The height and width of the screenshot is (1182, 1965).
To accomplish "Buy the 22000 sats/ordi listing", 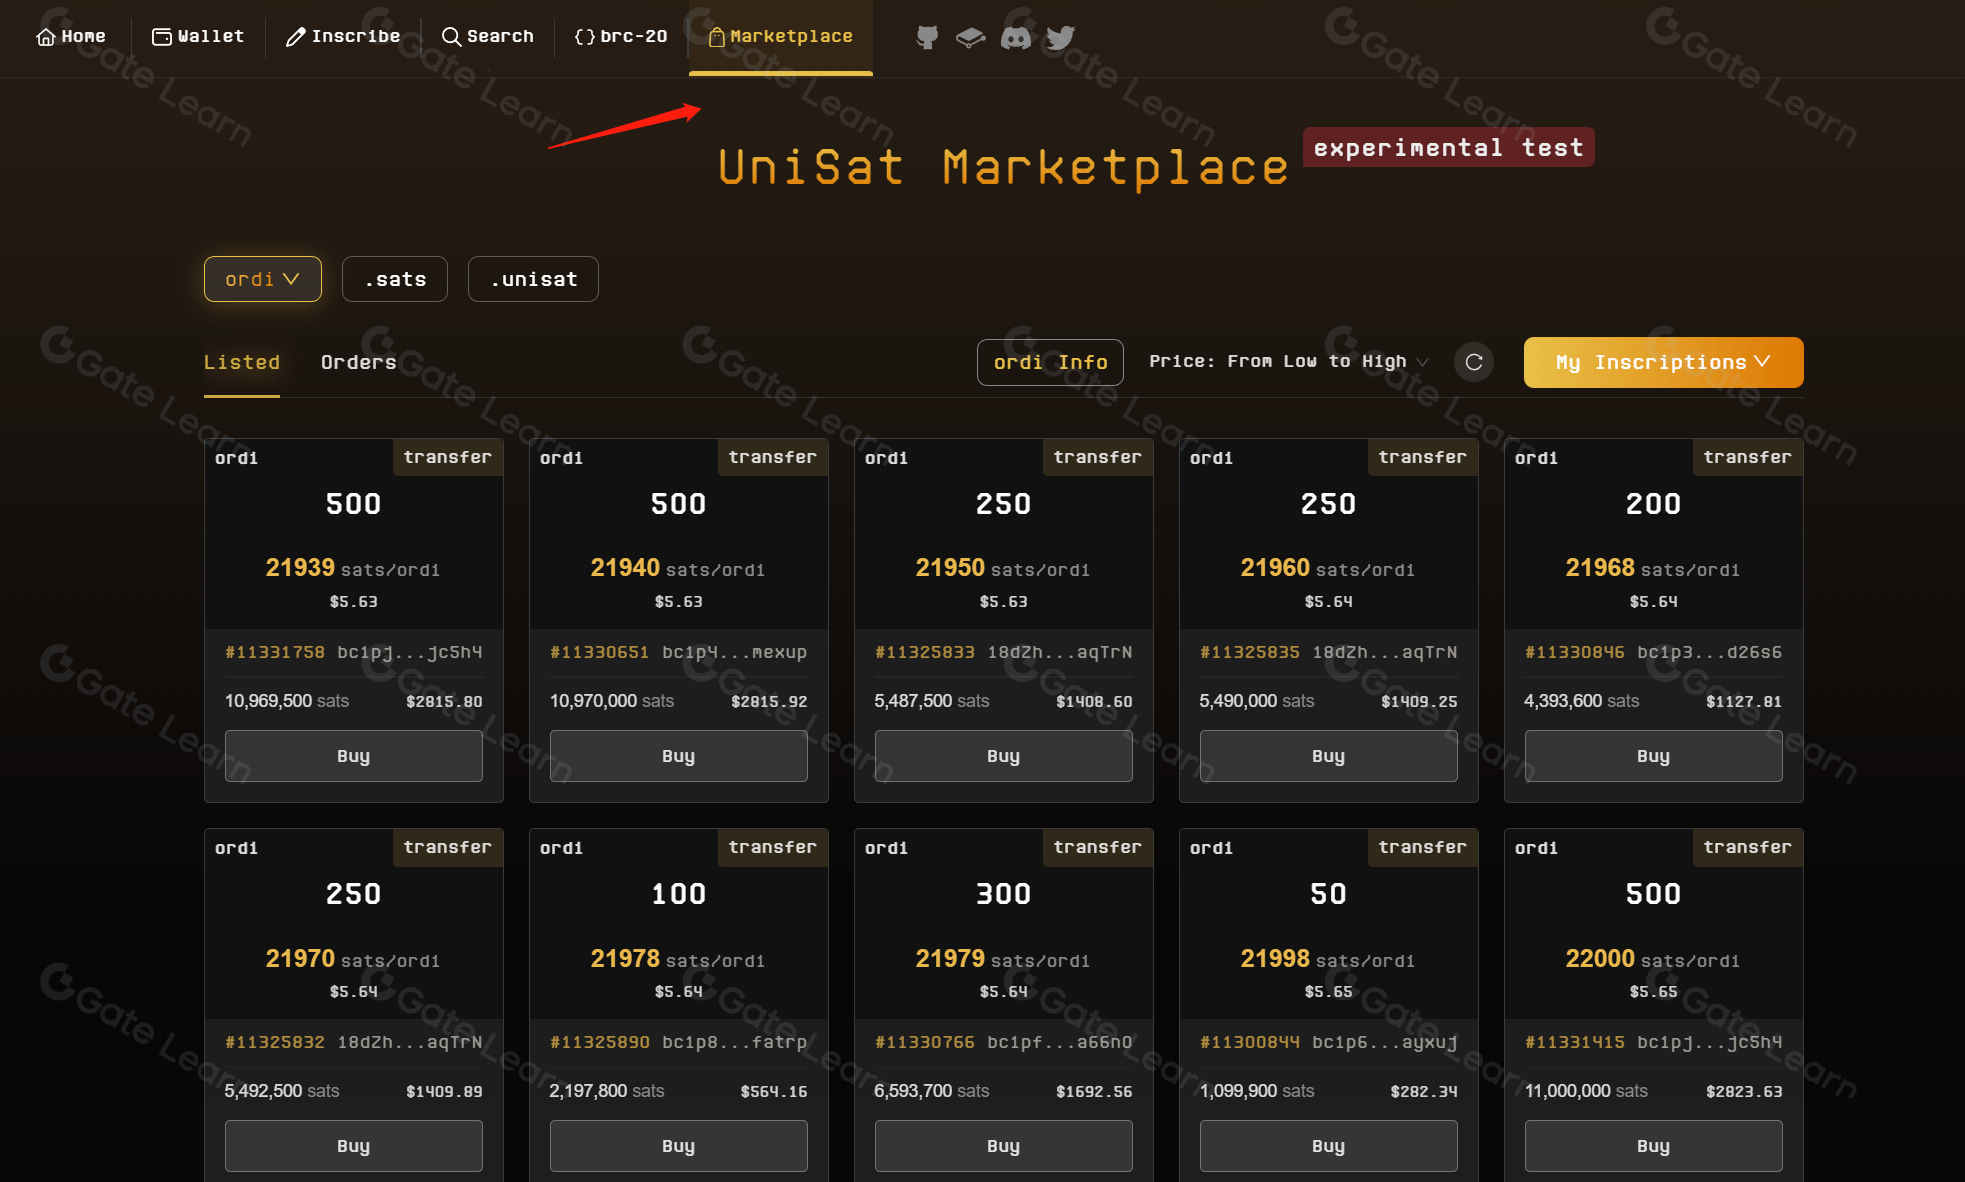I will tap(1654, 1146).
